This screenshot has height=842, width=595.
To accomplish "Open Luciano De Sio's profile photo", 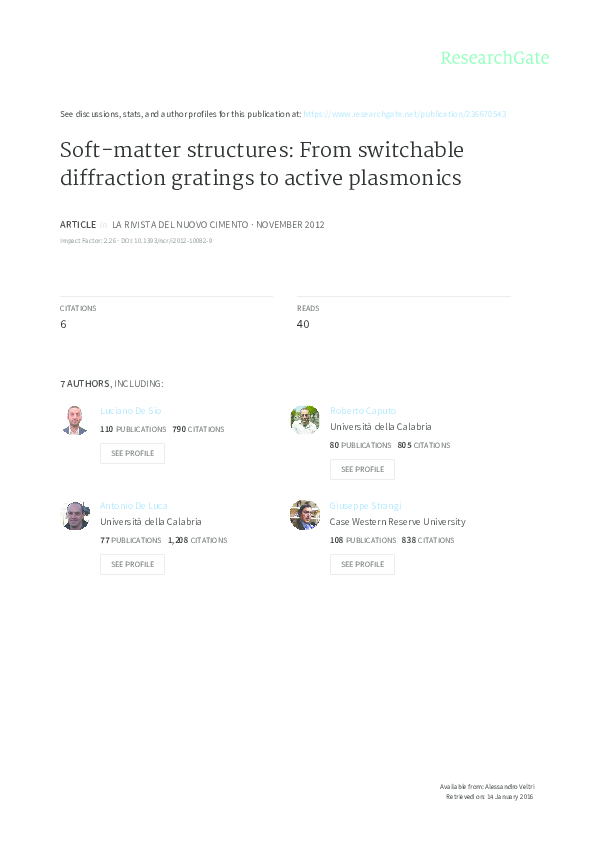I will point(75,419).
